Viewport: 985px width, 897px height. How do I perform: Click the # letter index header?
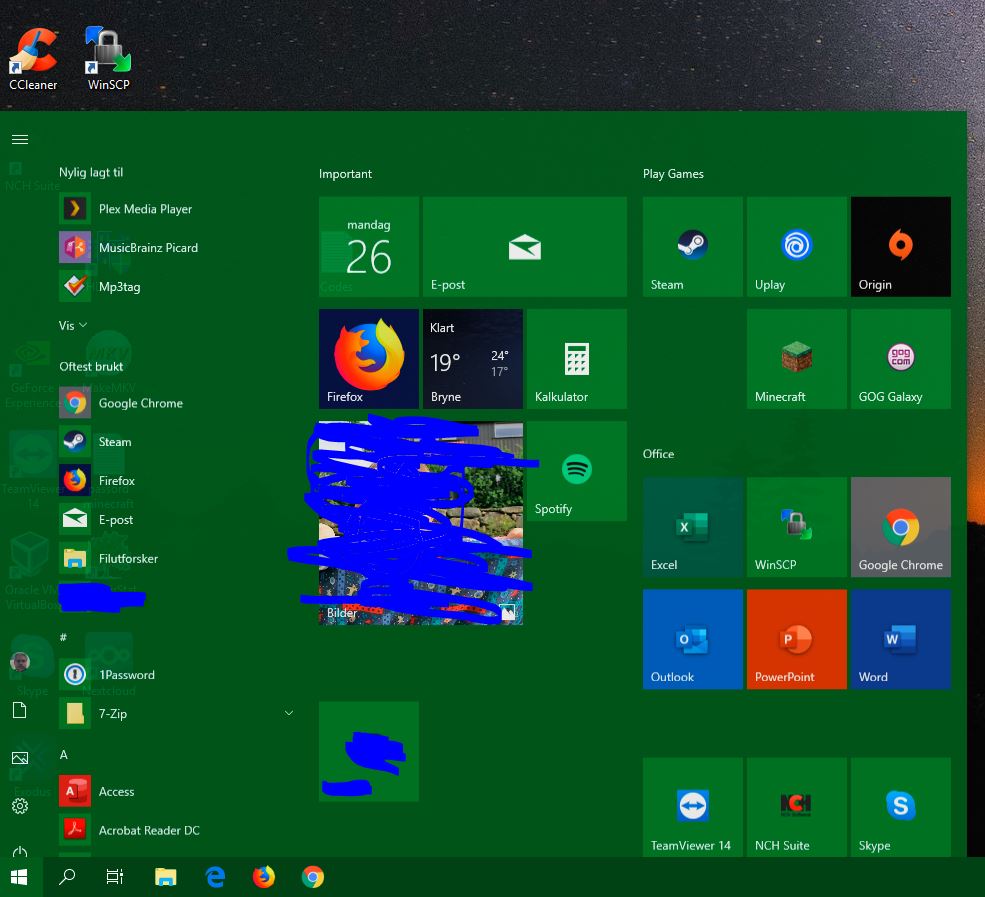63,637
